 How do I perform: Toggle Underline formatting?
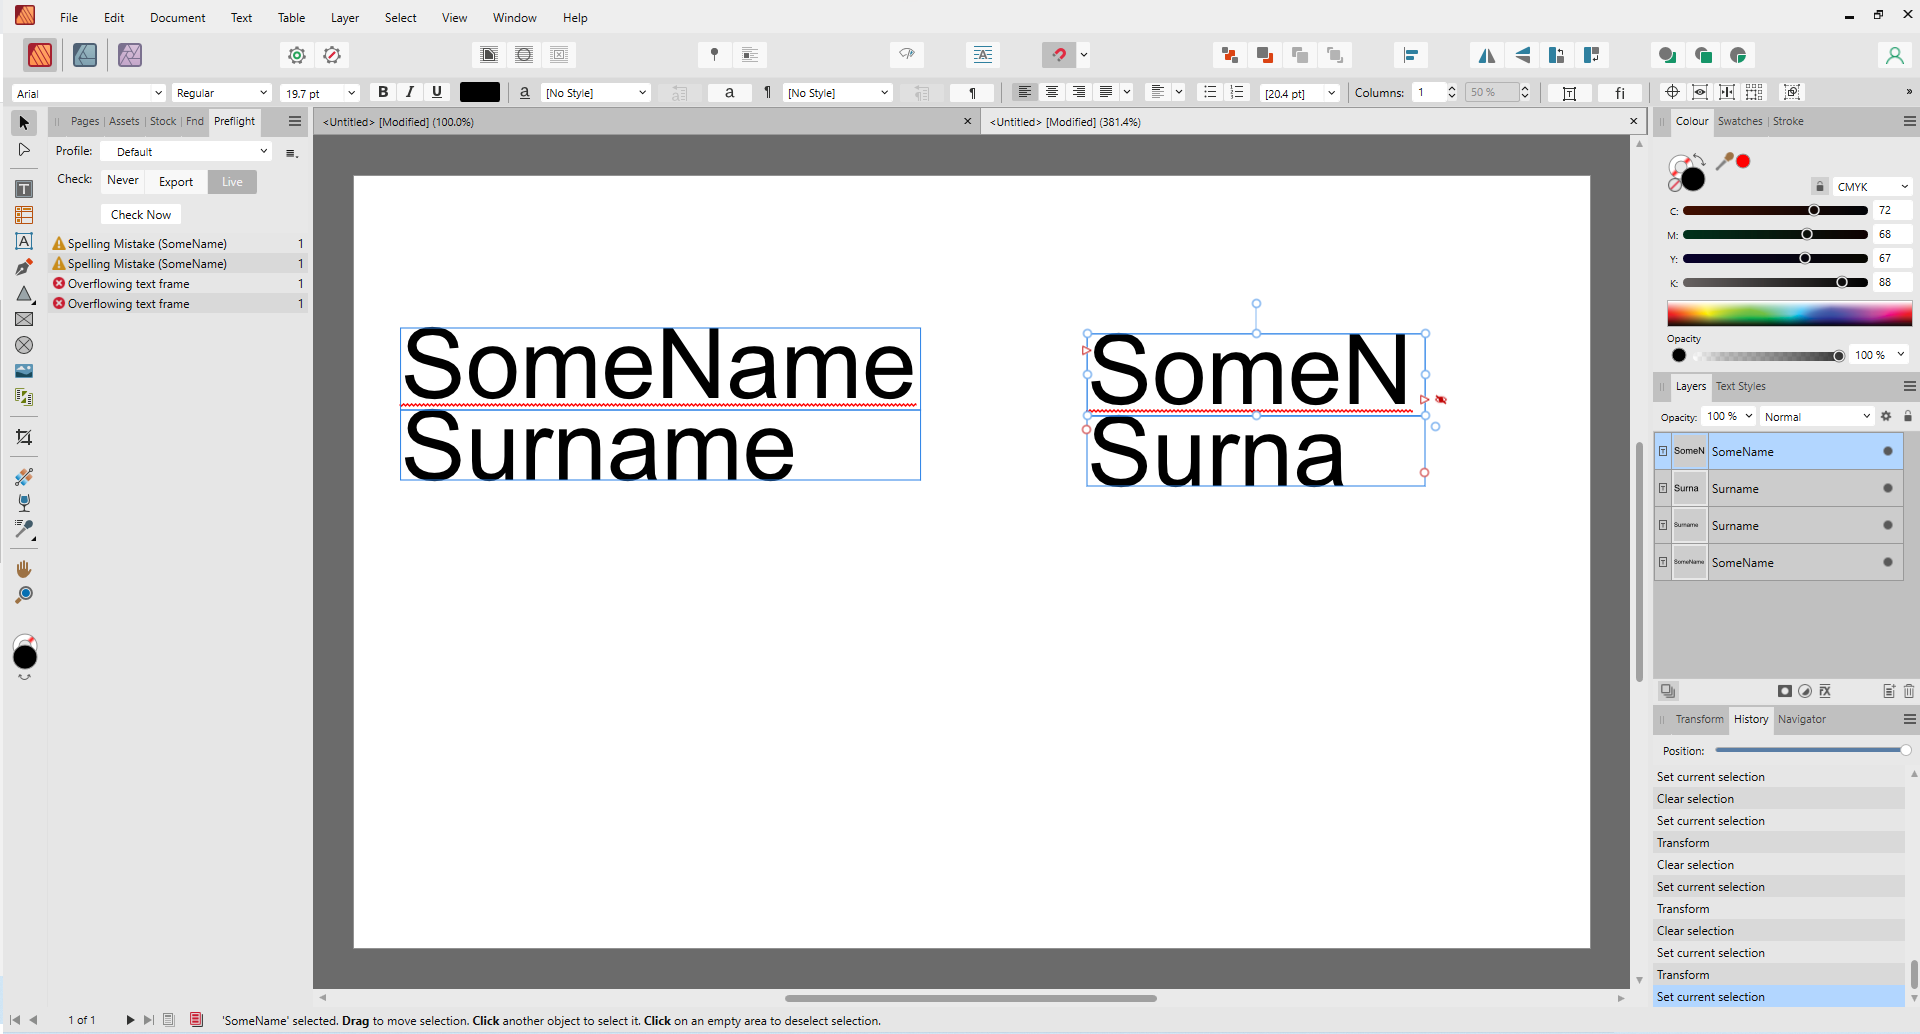pos(437,92)
